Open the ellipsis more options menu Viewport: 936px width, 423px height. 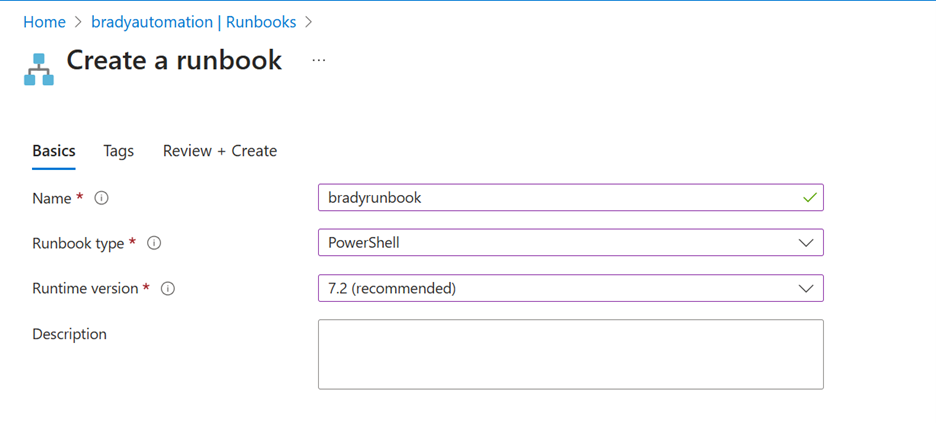coord(319,60)
